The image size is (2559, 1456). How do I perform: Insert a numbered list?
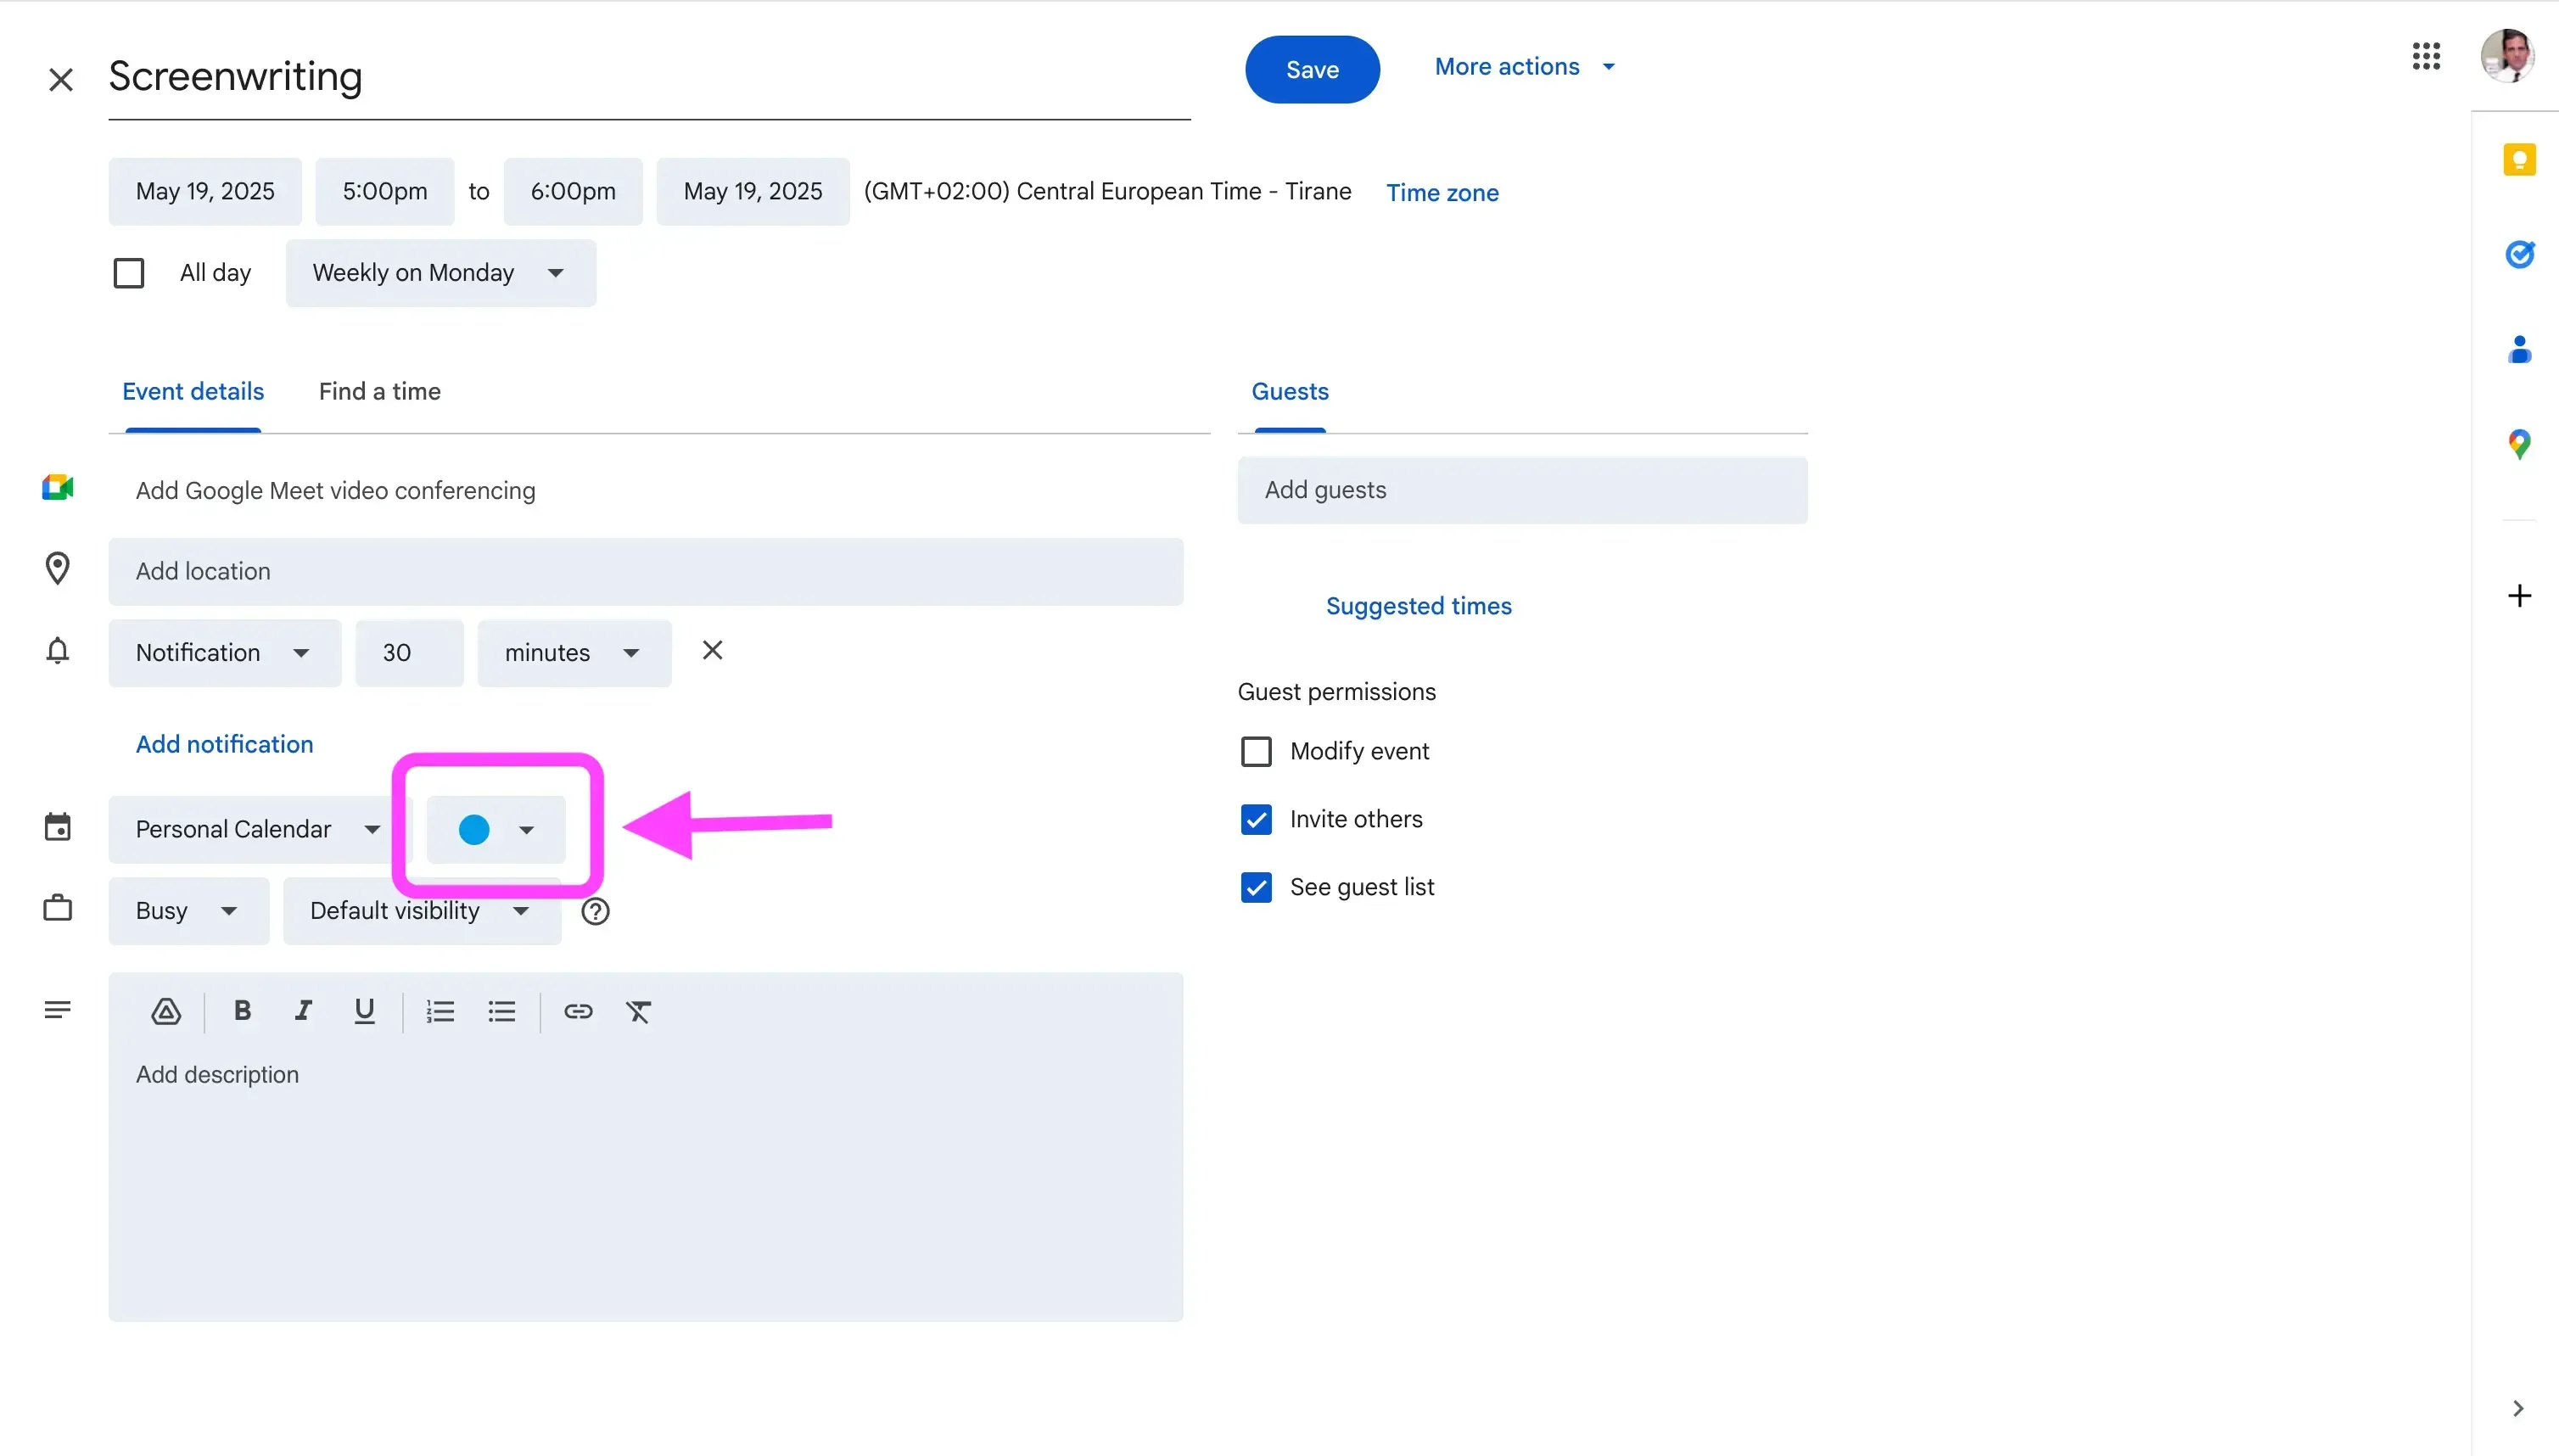tap(440, 1011)
